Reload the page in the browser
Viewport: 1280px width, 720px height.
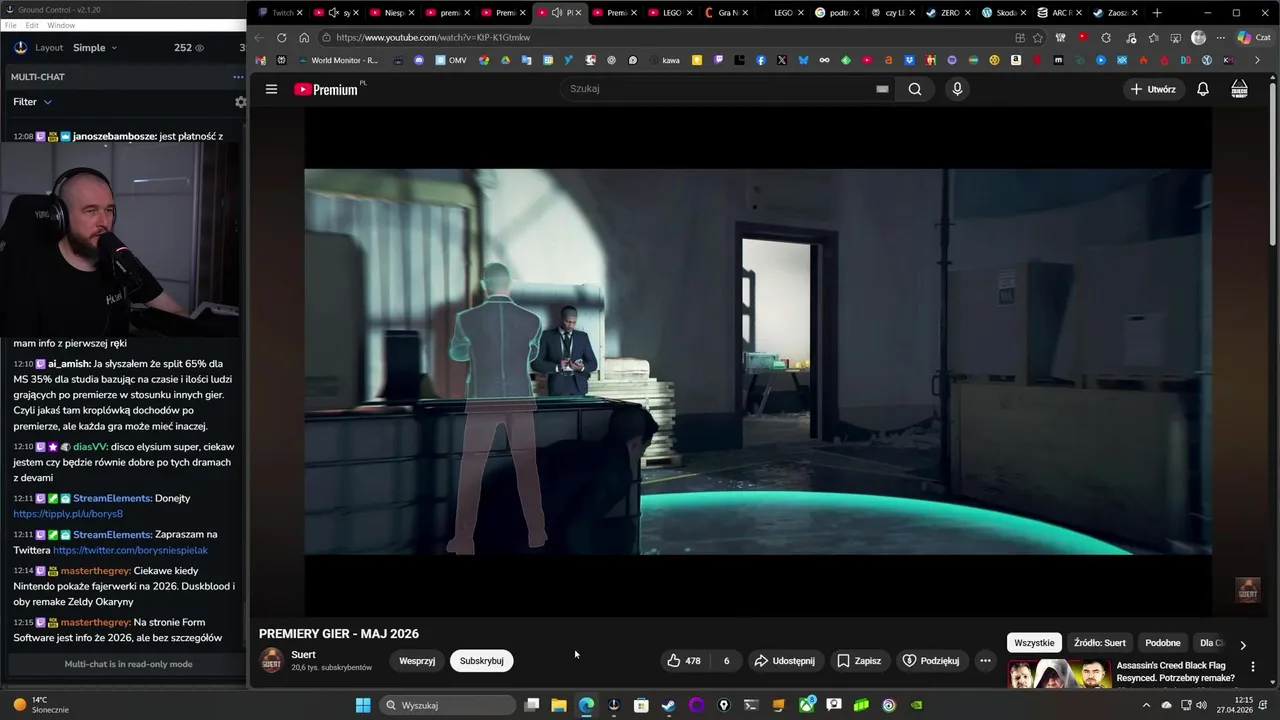[x=281, y=37]
